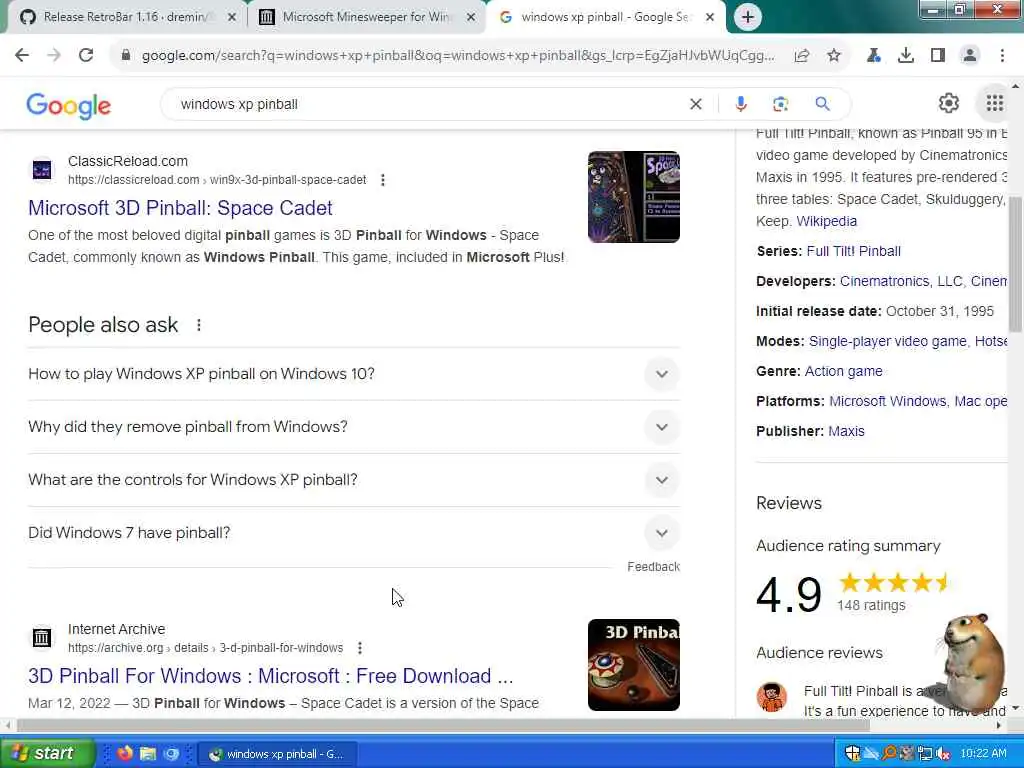This screenshot has width=1024, height=768.
Task: Click Feedback under People also ask
Action: [653, 567]
